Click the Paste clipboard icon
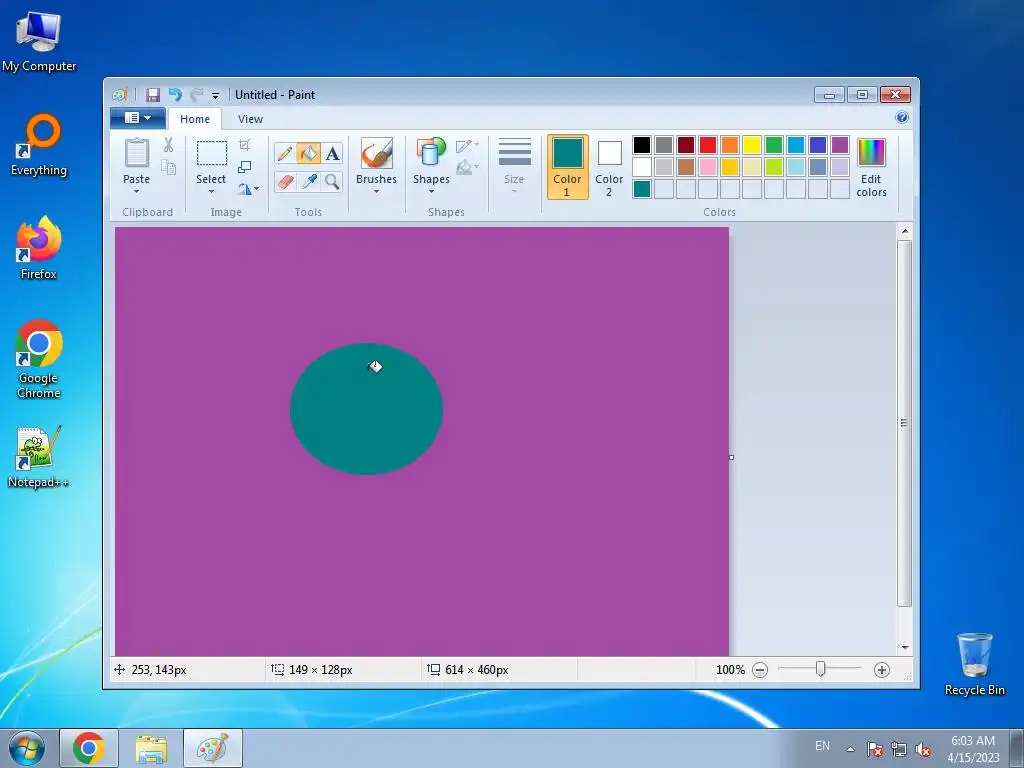This screenshot has width=1024, height=768. click(136, 153)
